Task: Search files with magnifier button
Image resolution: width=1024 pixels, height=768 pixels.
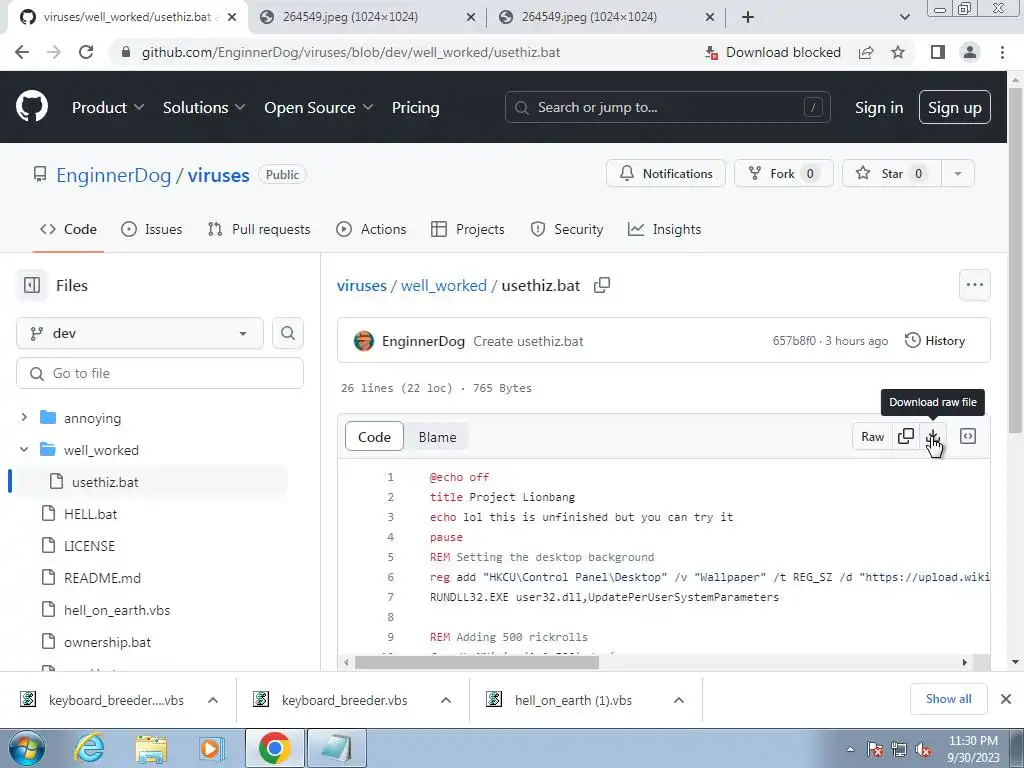Action: coord(288,333)
